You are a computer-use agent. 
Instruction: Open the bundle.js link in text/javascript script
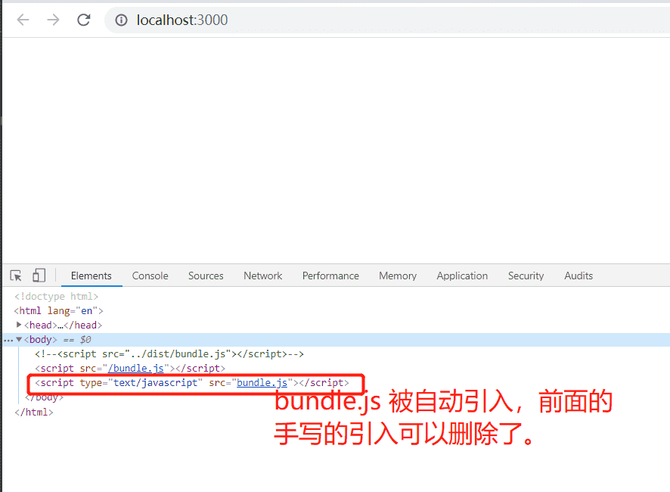262,383
